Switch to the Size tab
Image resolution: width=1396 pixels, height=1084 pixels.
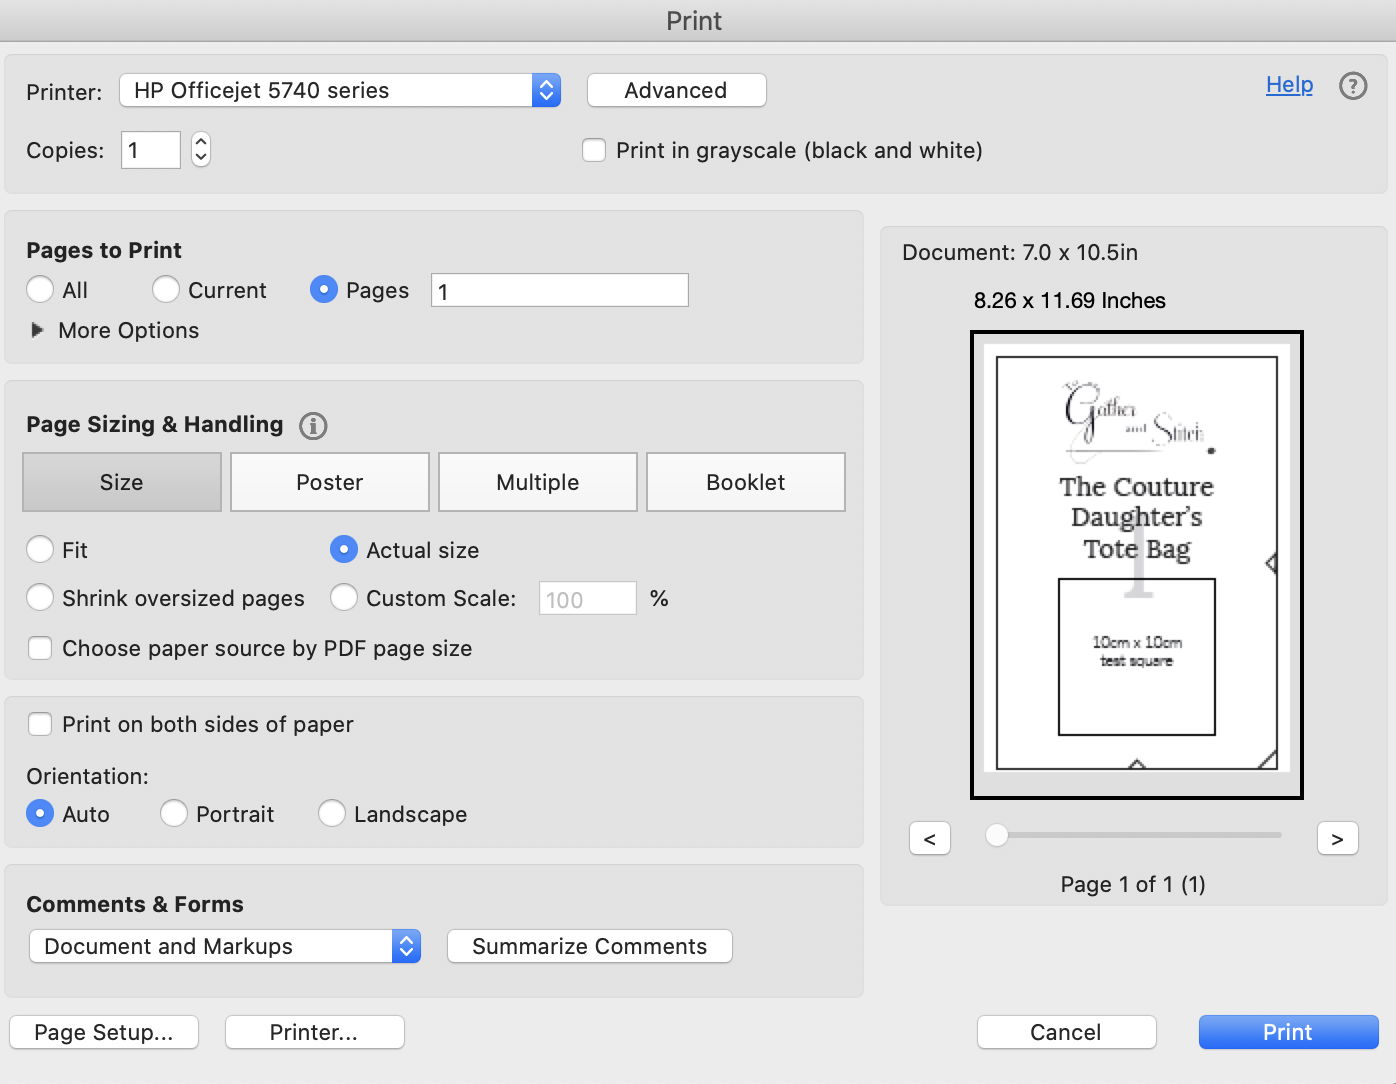pos(122,482)
